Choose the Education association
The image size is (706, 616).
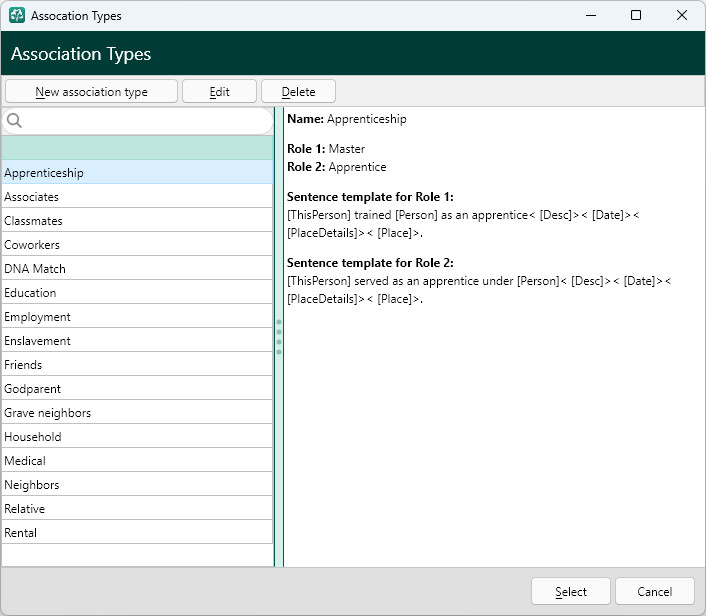(137, 292)
